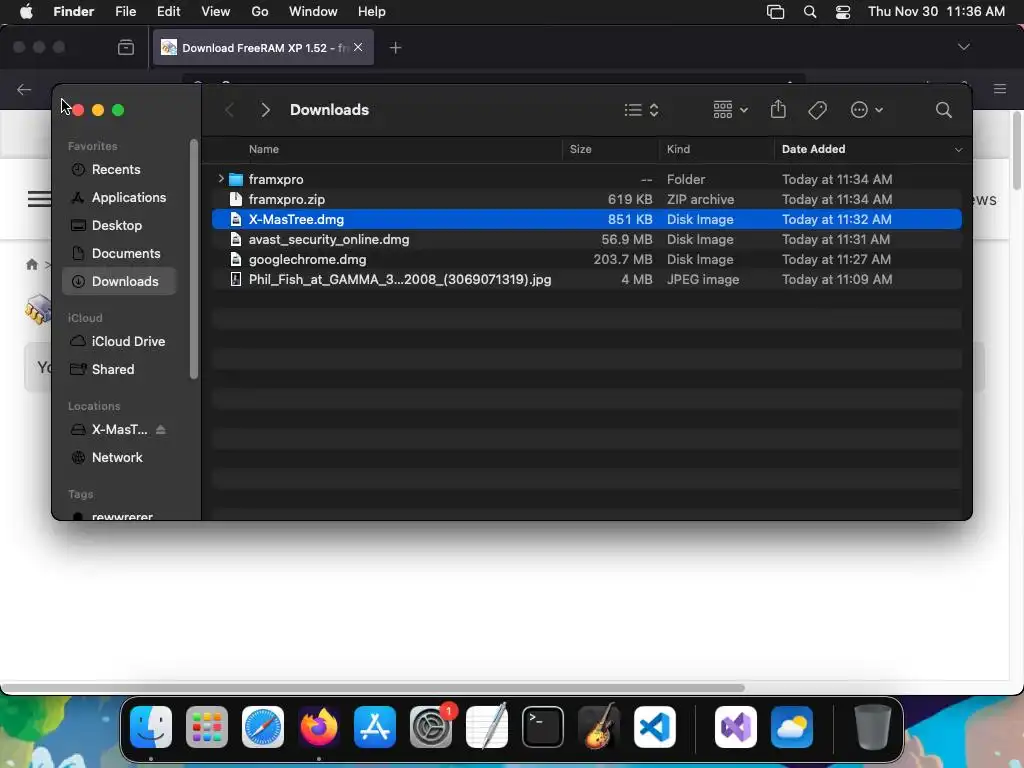
Task: Open X-MasT... volume in sidebar
Action: pos(120,429)
